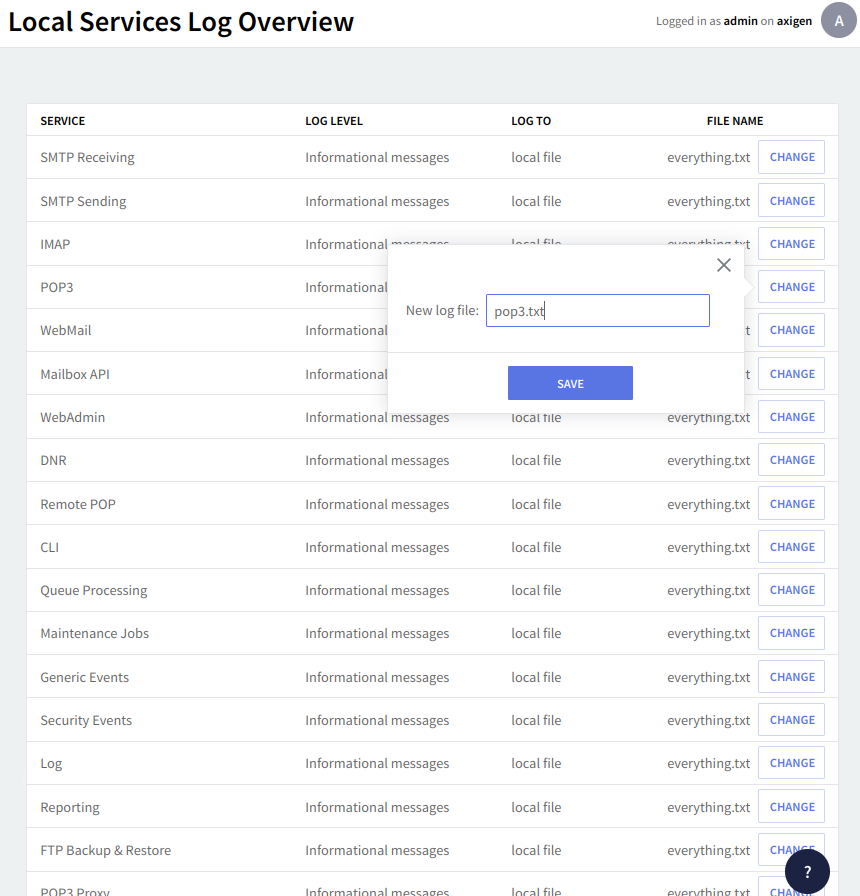860x896 pixels.
Task: Change the Security Events log file
Action: (x=791, y=720)
